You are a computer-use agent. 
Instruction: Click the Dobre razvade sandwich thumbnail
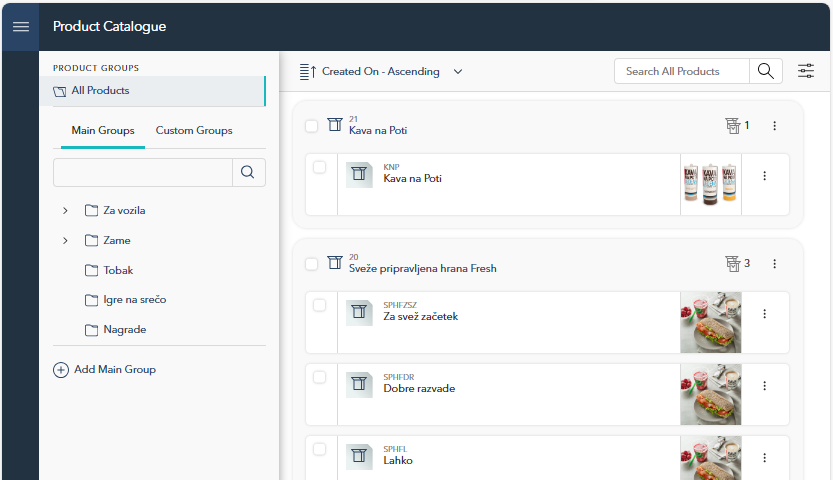[x=711, y=394]
